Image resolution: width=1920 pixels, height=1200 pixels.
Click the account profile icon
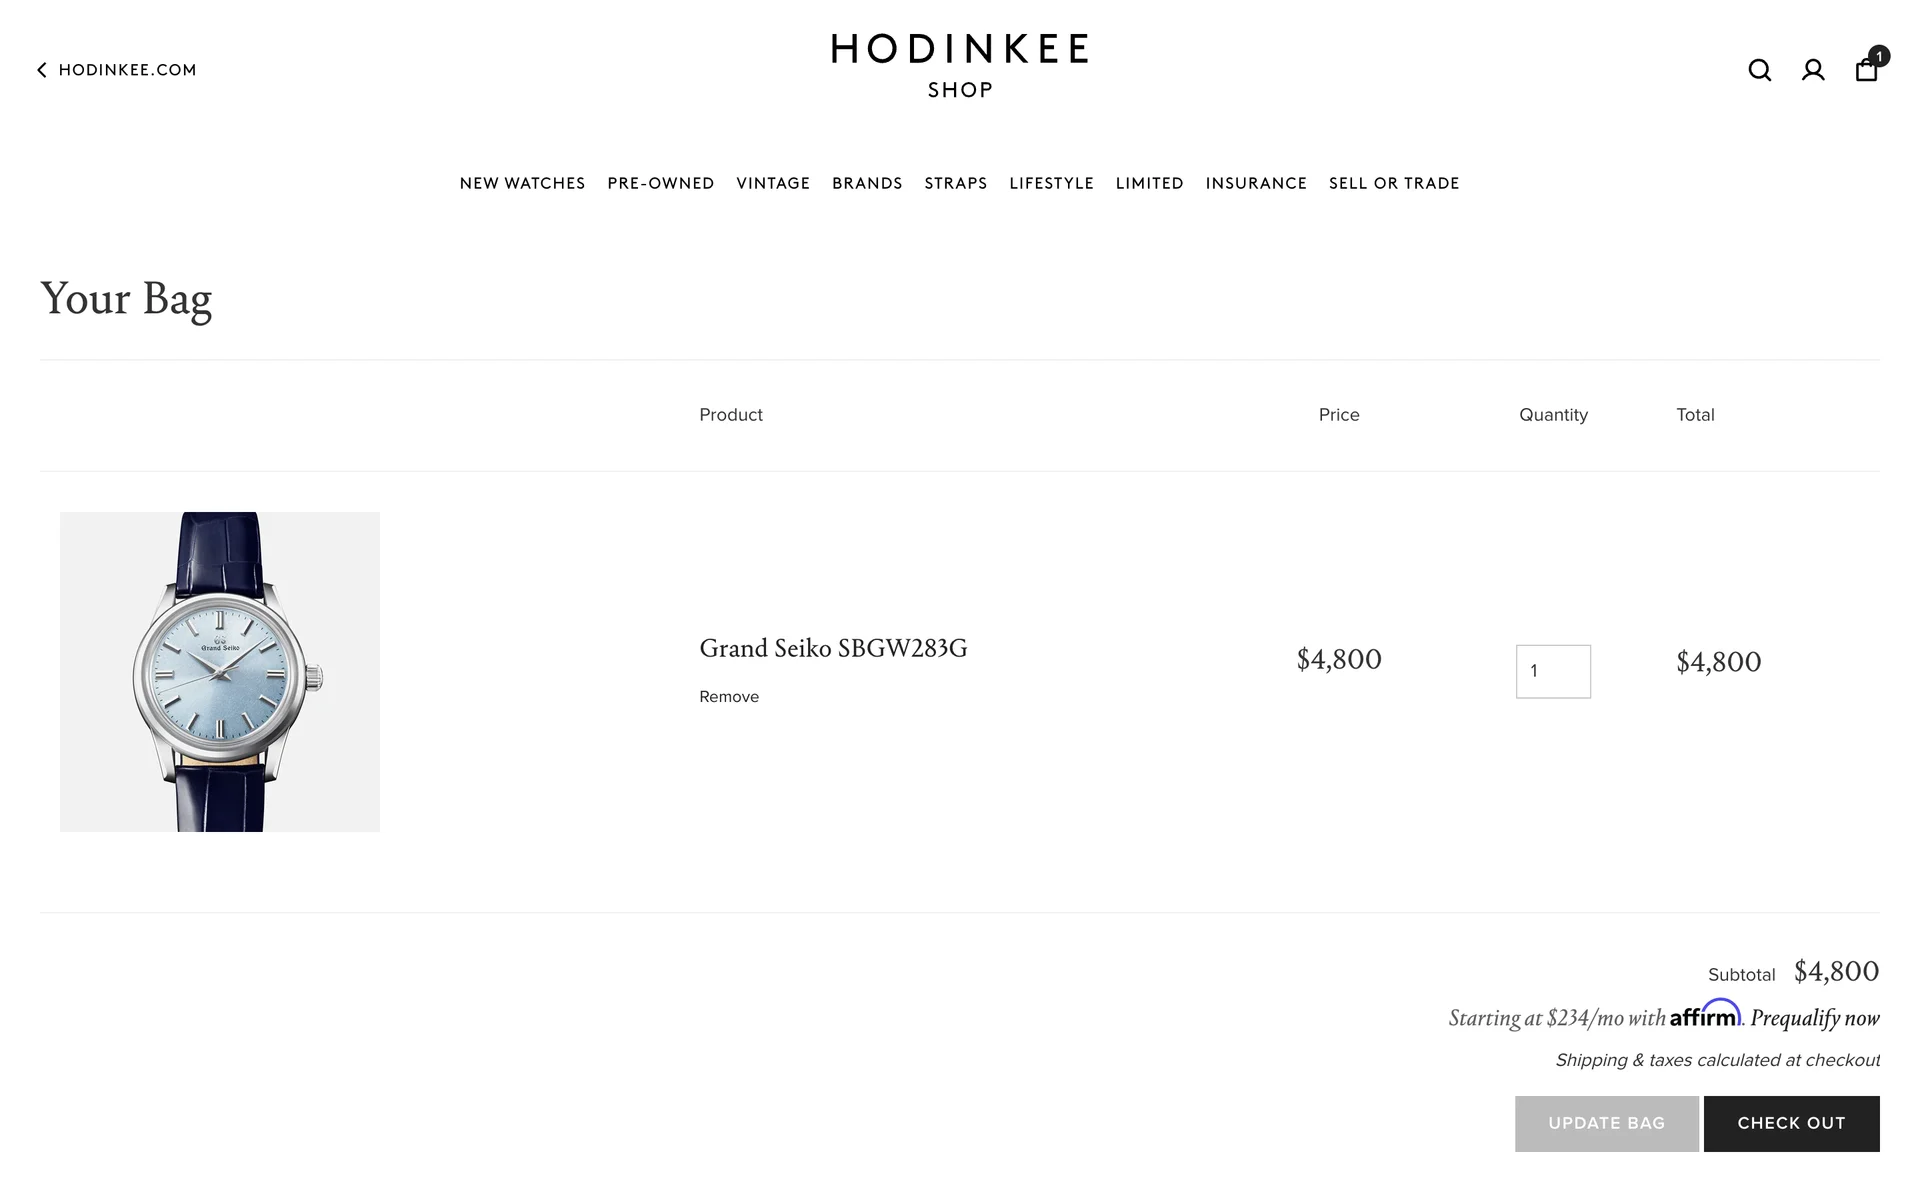click(1813, 70)
